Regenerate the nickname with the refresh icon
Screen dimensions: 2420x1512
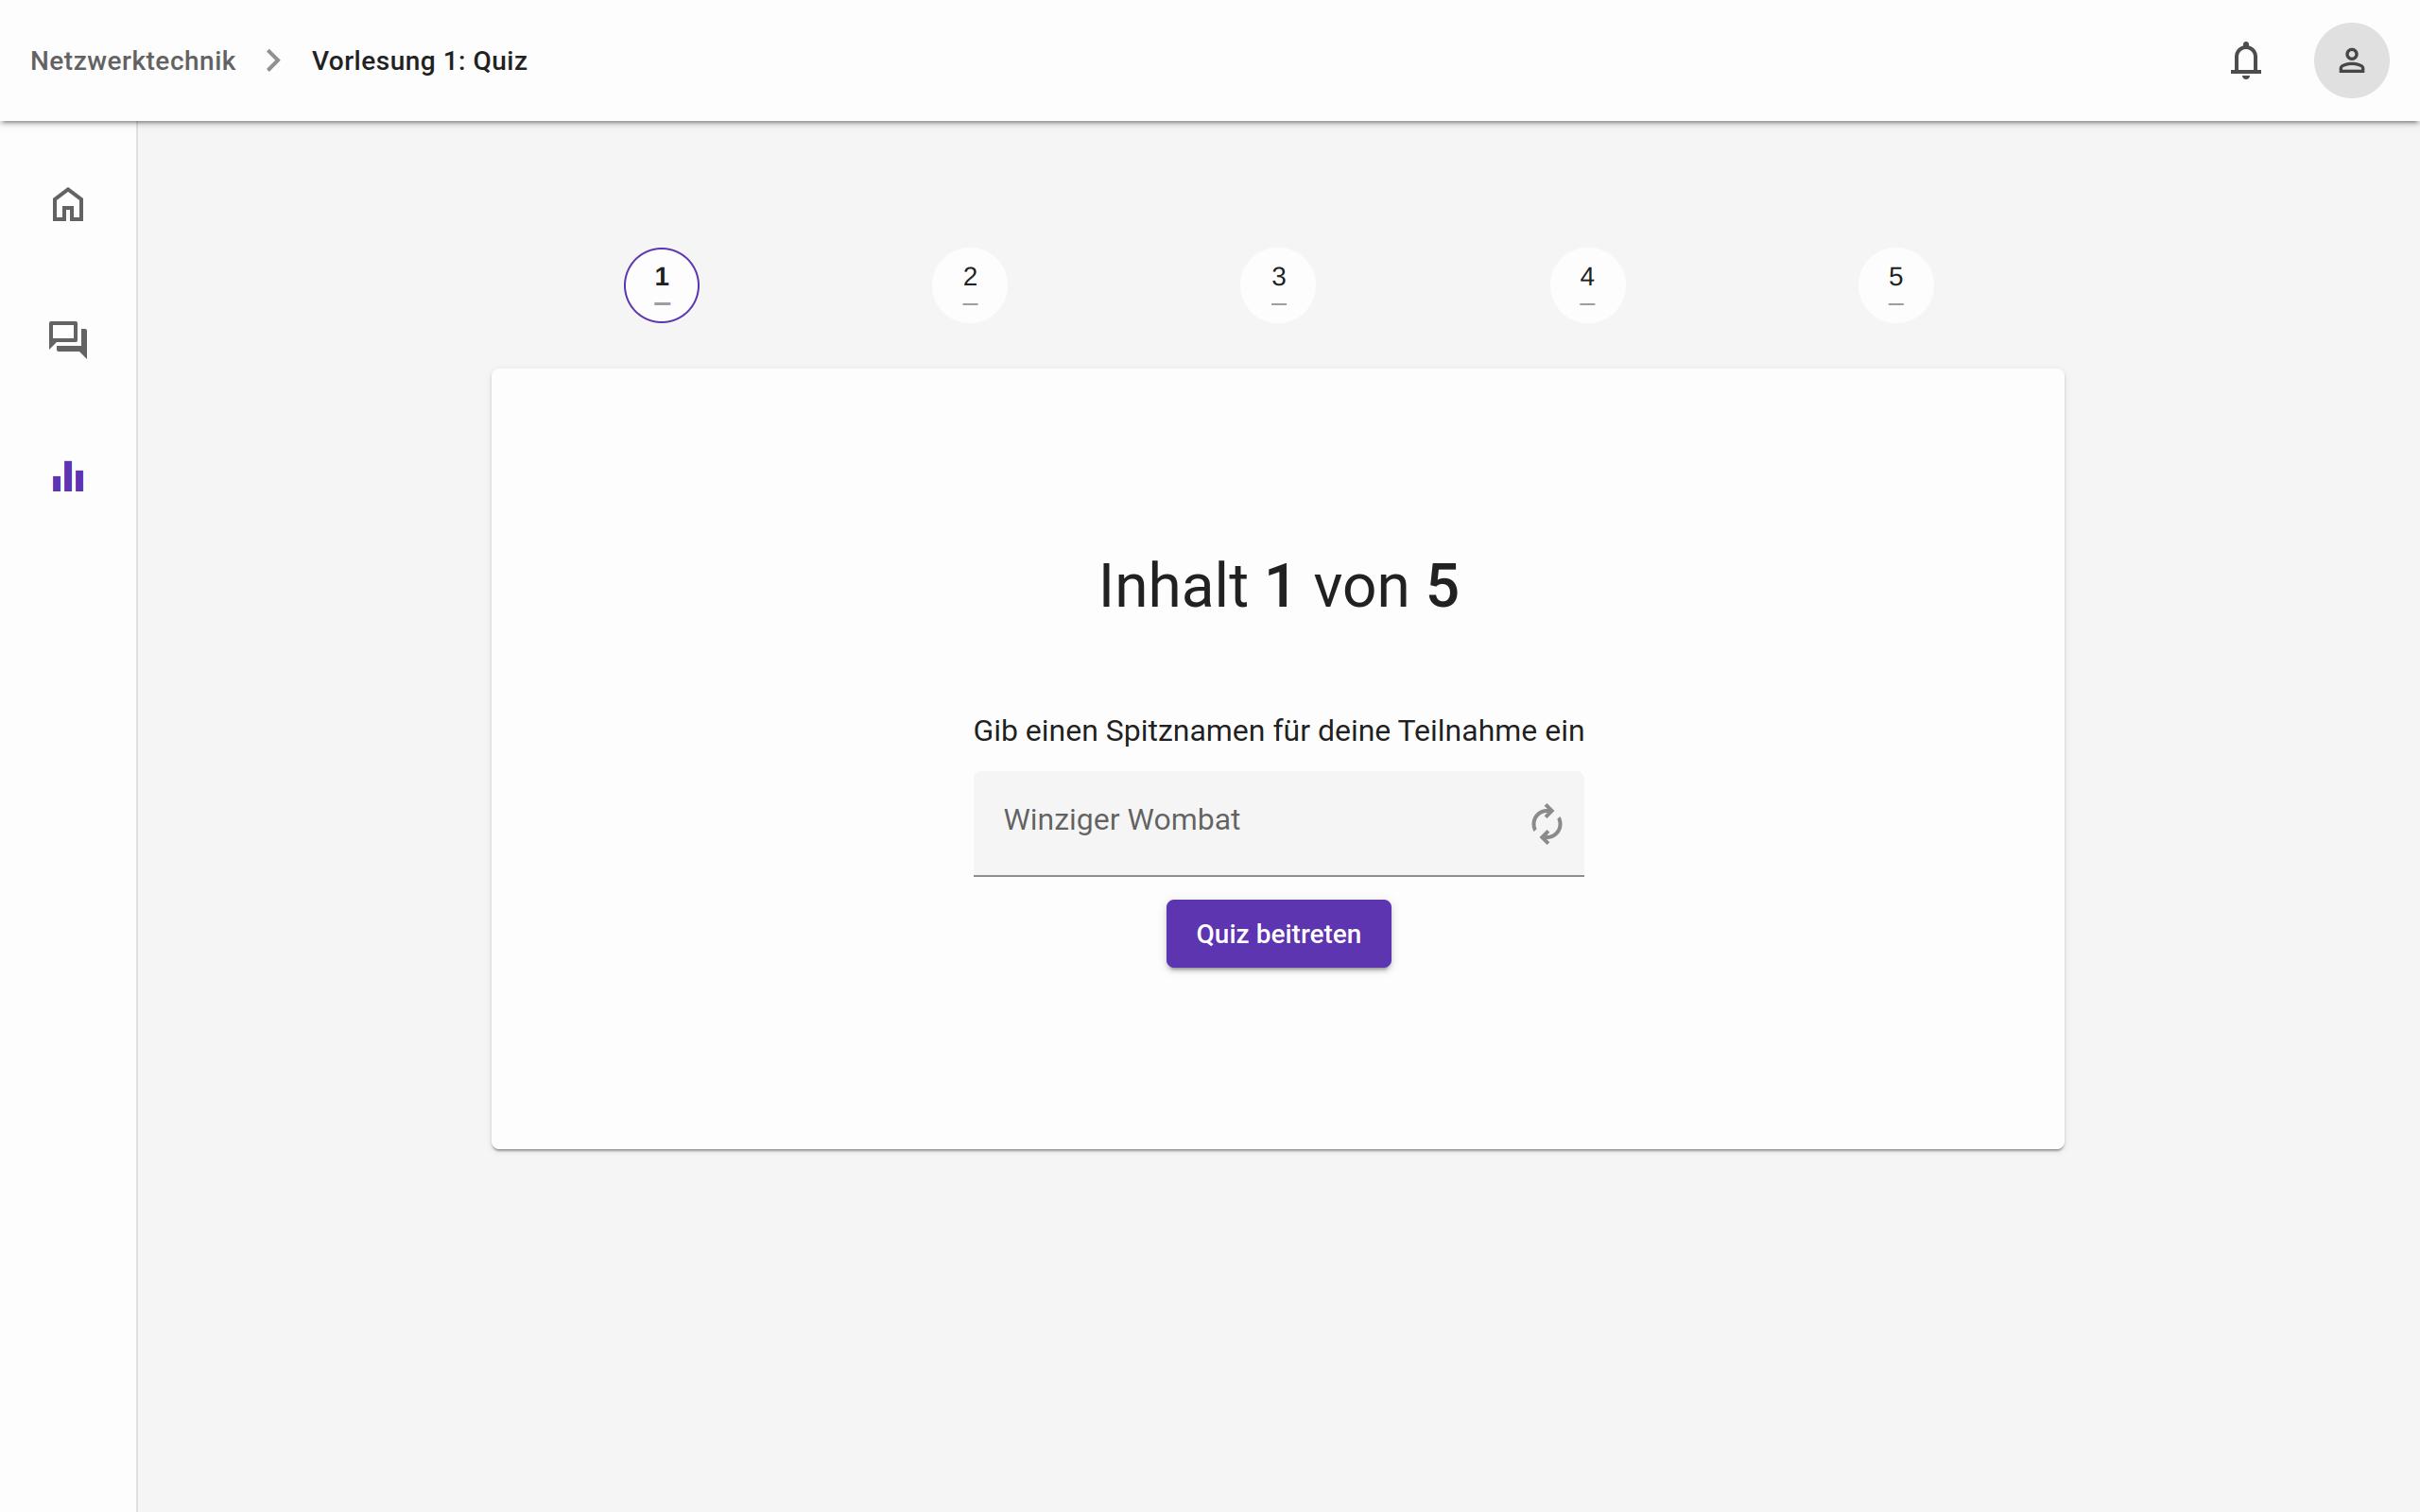(x=1546, y=823)
